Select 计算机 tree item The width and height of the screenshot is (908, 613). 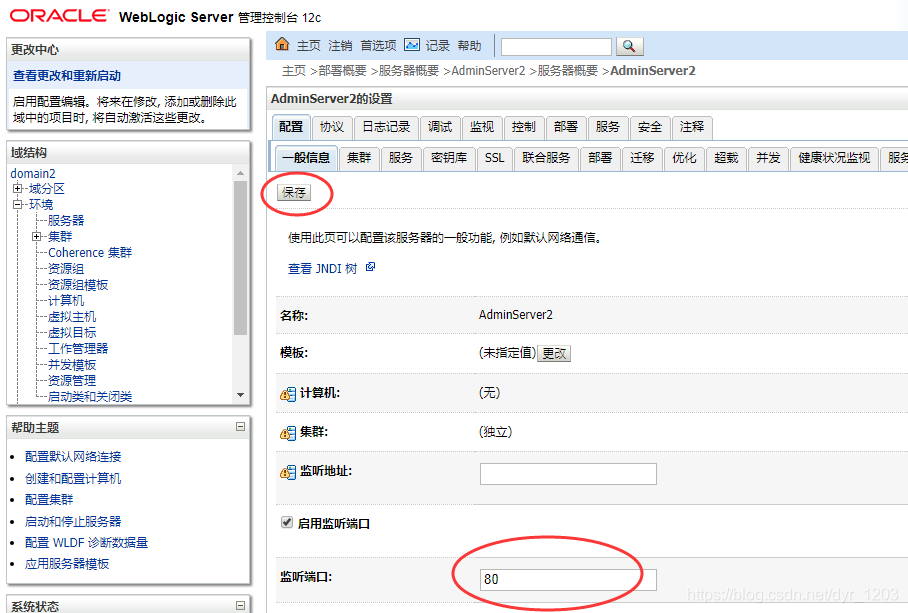coord(66,300)
